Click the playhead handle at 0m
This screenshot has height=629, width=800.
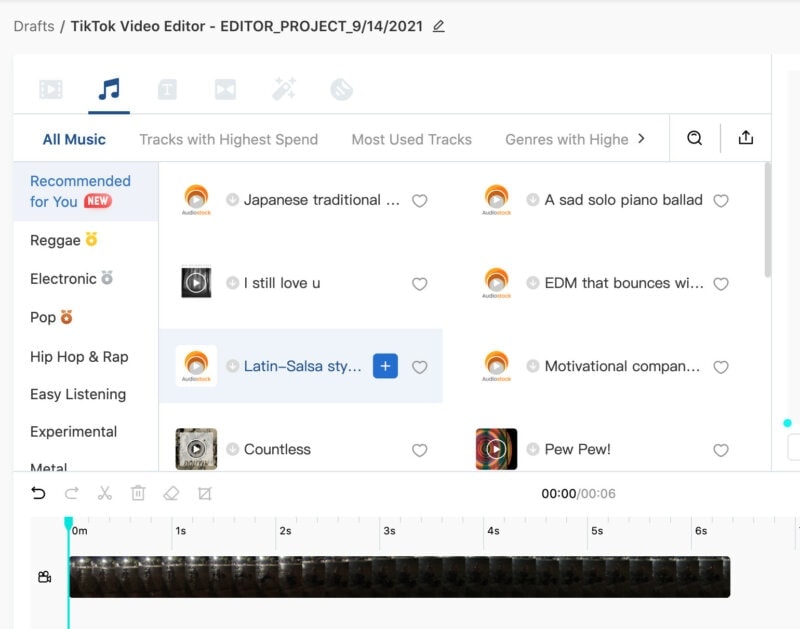[x=68, y=523]
